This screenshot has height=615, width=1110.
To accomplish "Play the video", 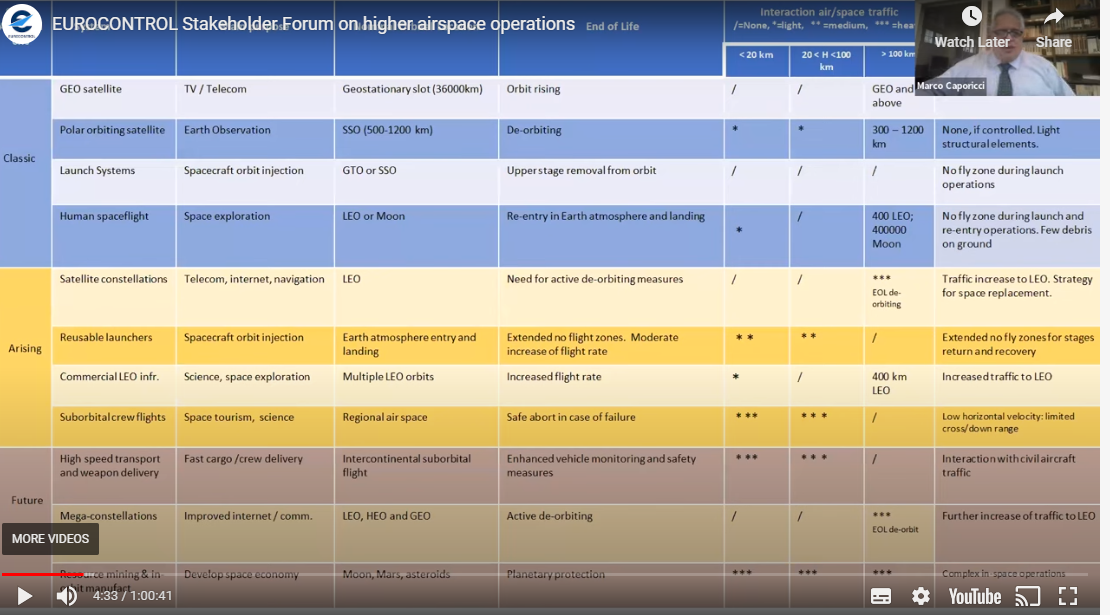I will coord(24,596).
